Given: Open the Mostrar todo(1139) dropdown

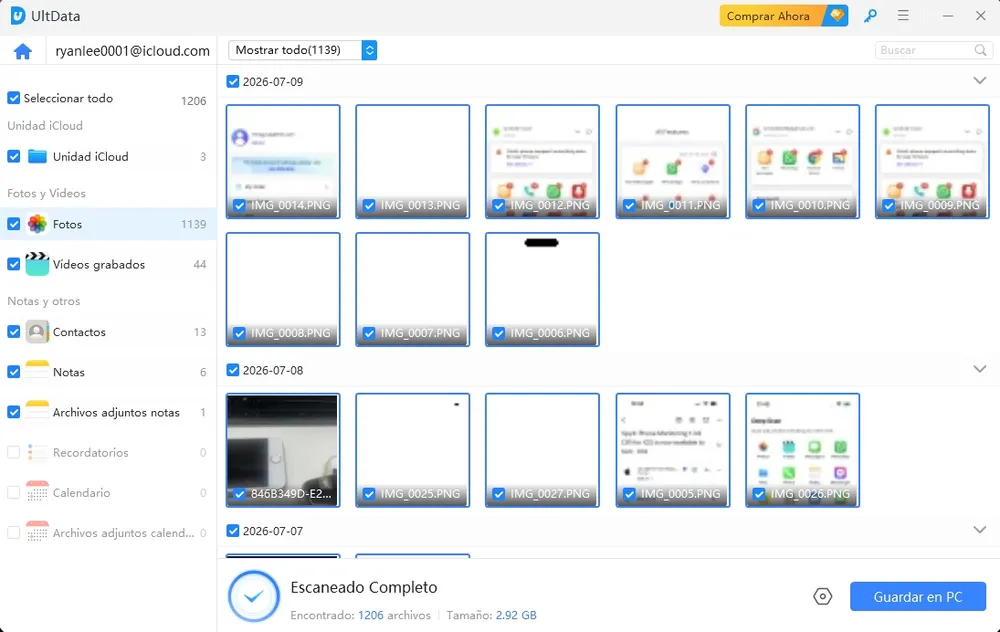Looking at the screenshot, I should click(302, 50).
